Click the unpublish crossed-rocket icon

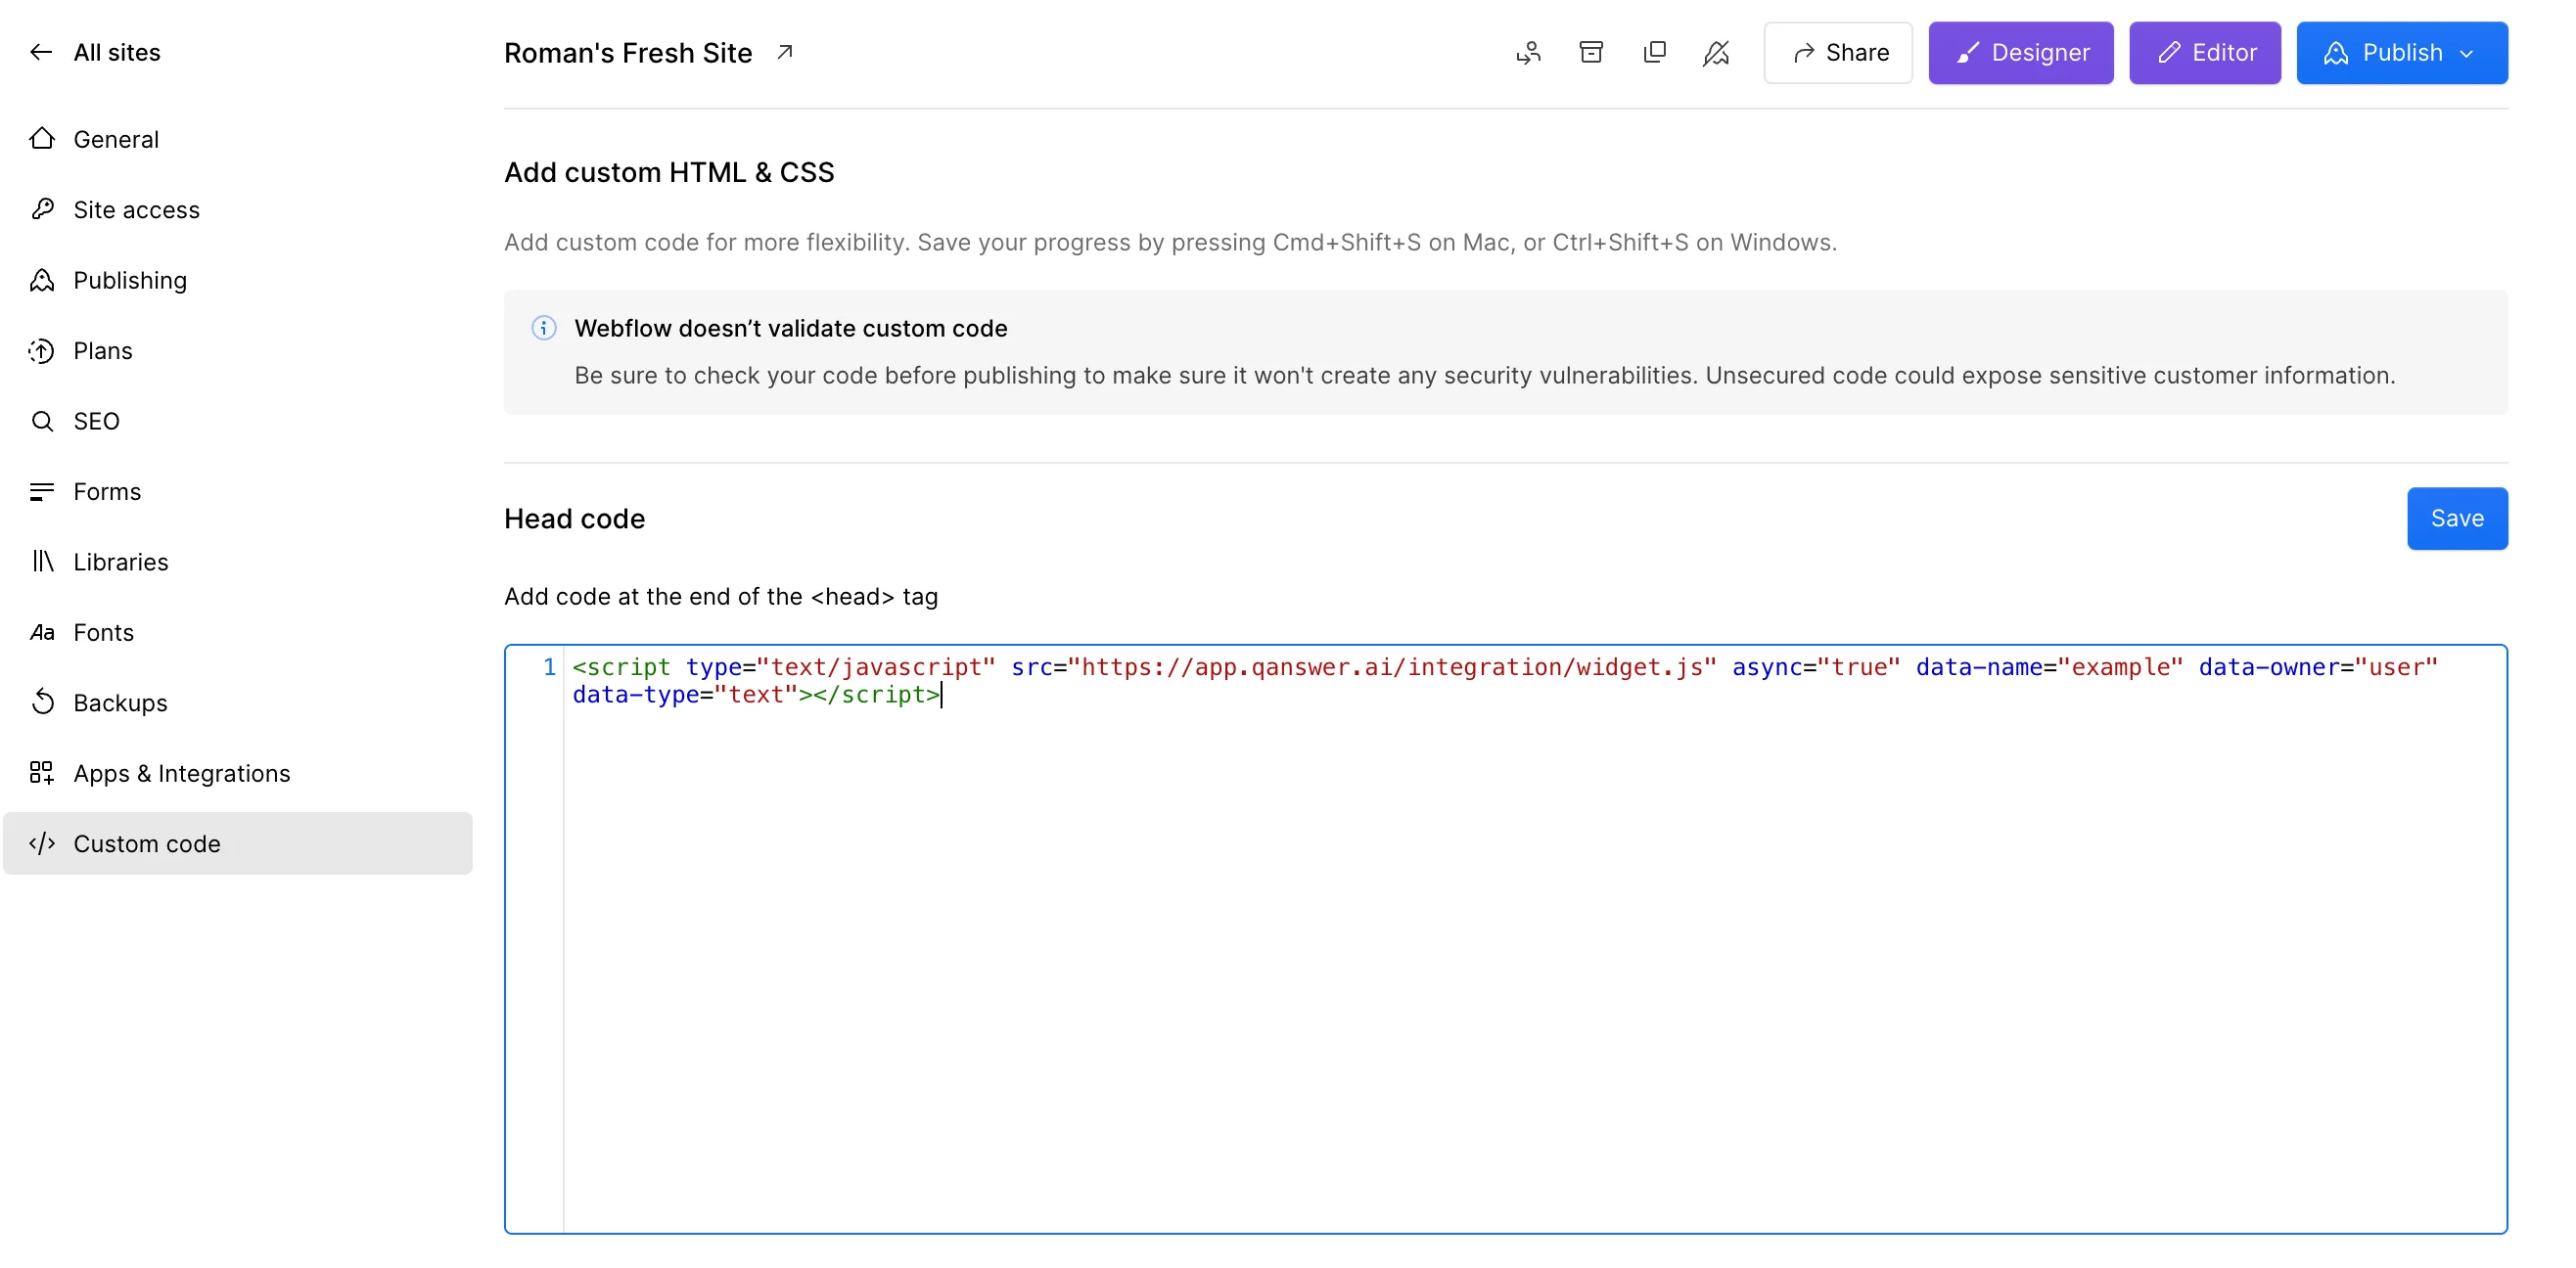click(x=1716, y=52)
